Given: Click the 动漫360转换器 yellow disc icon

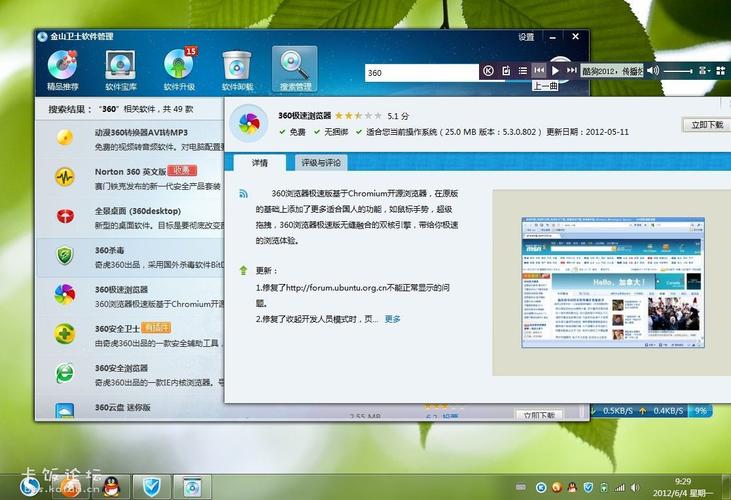Looking at the screenshot, I should pyautogui.click(x=65, y=137).
